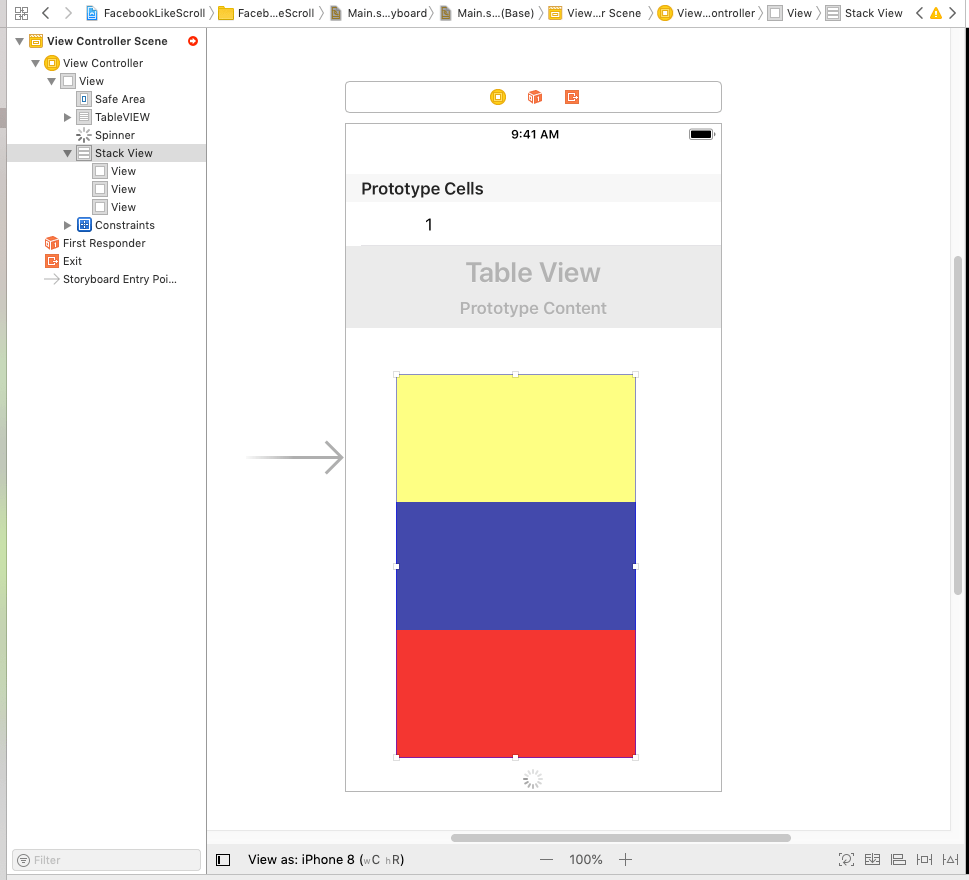
Task: Click Embed In button
Action: 872,860
